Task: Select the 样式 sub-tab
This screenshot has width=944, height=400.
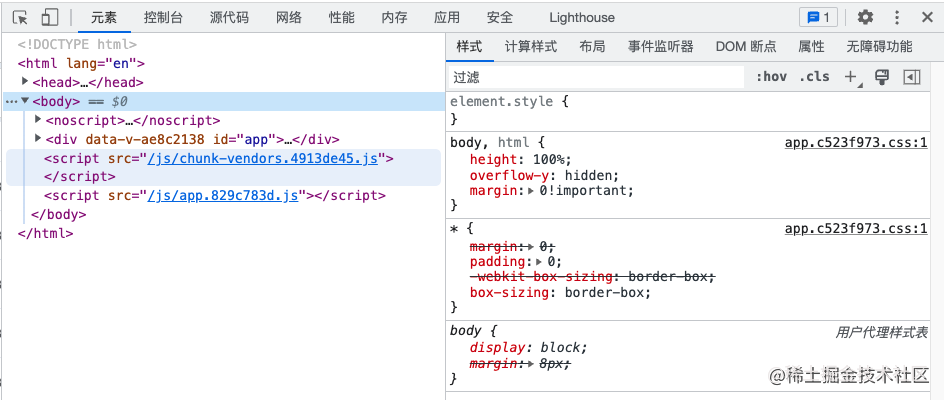Action: [470, 46]
